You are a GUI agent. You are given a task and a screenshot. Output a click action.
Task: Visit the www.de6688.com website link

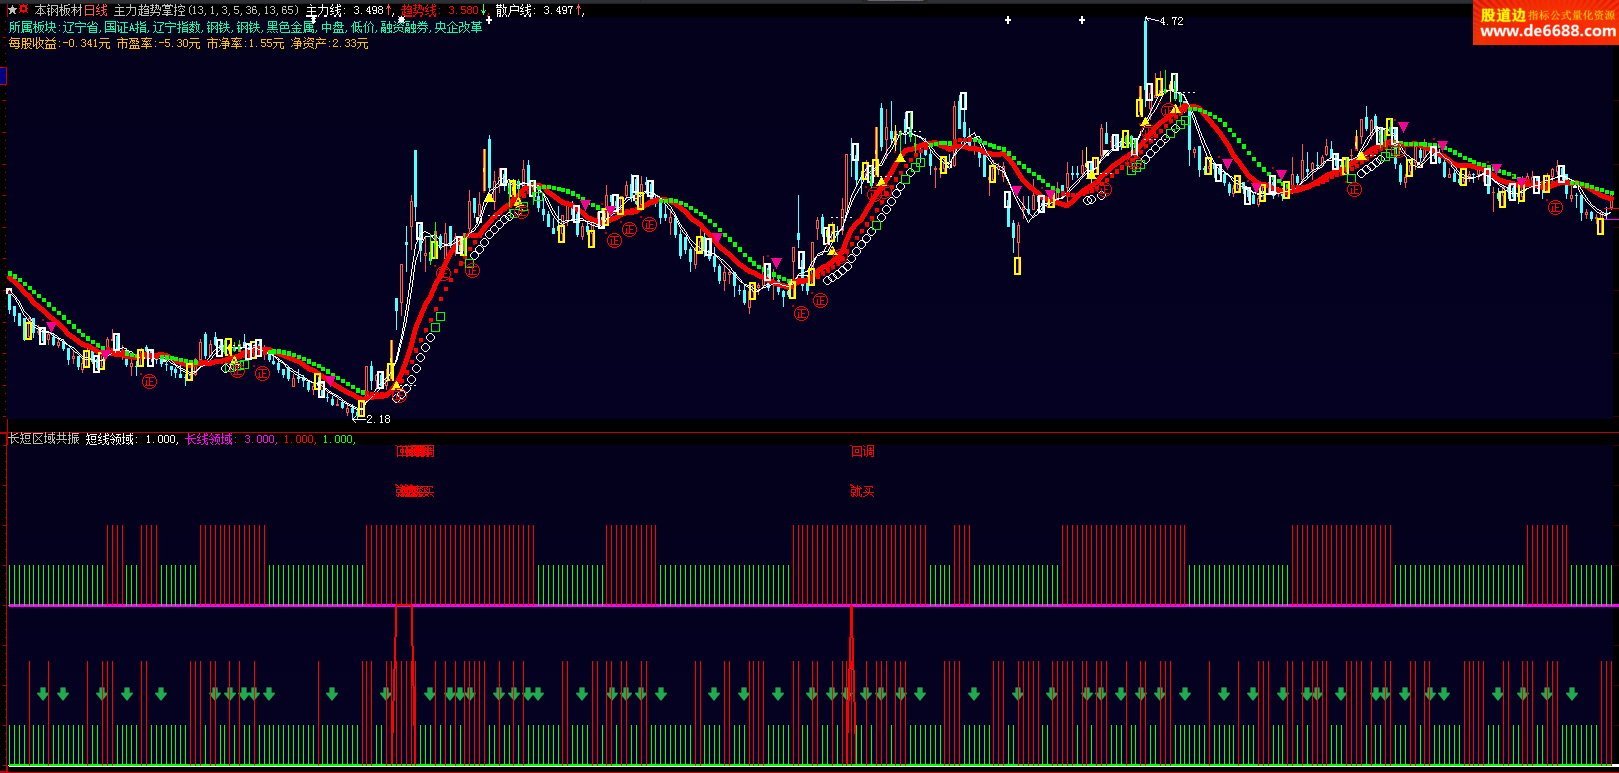1547,32
